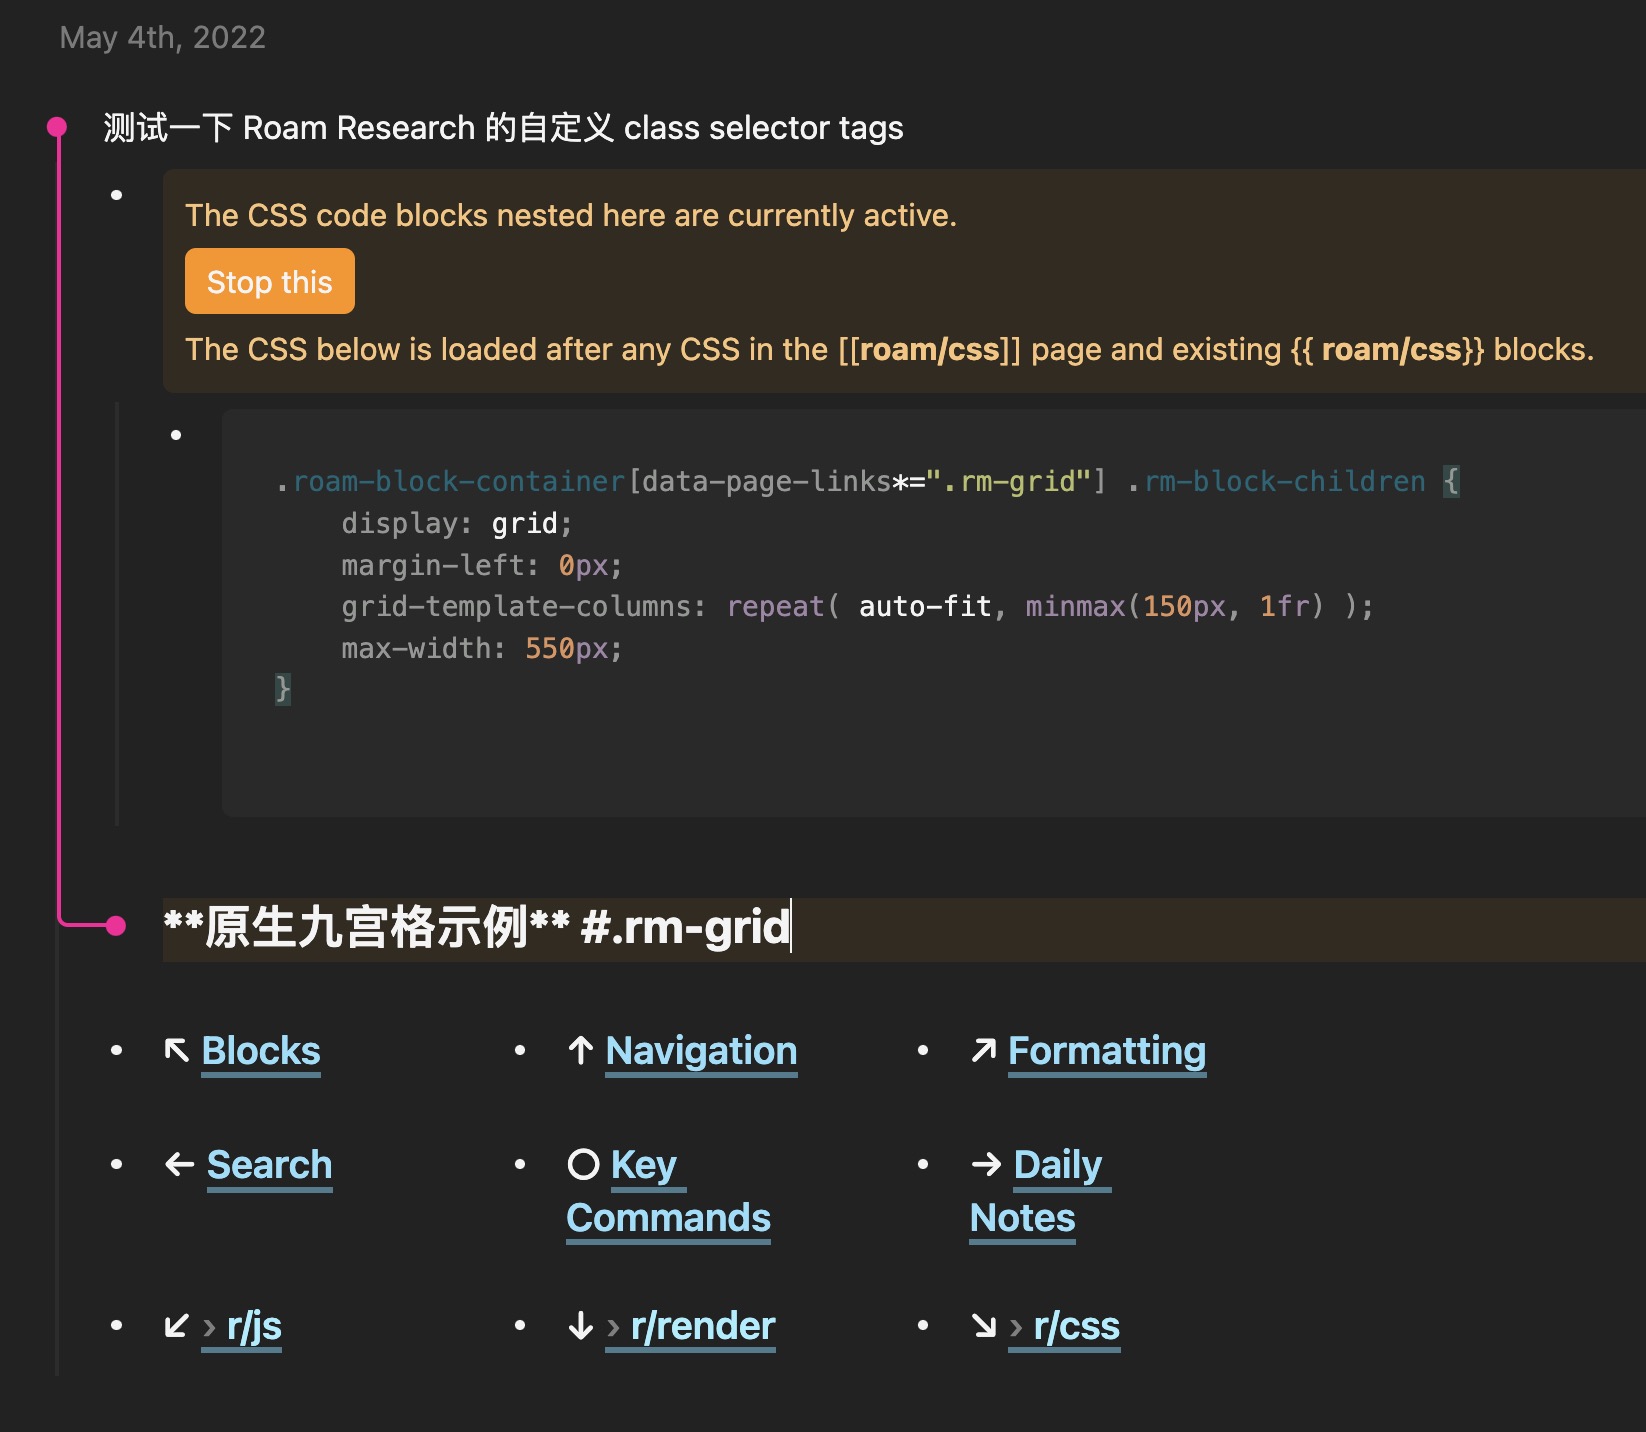The height and width of the screenshot is (1432, 1646).
Task: Click the pink bullet beside the rm-grid heading
Action: (x=116, y=925)
